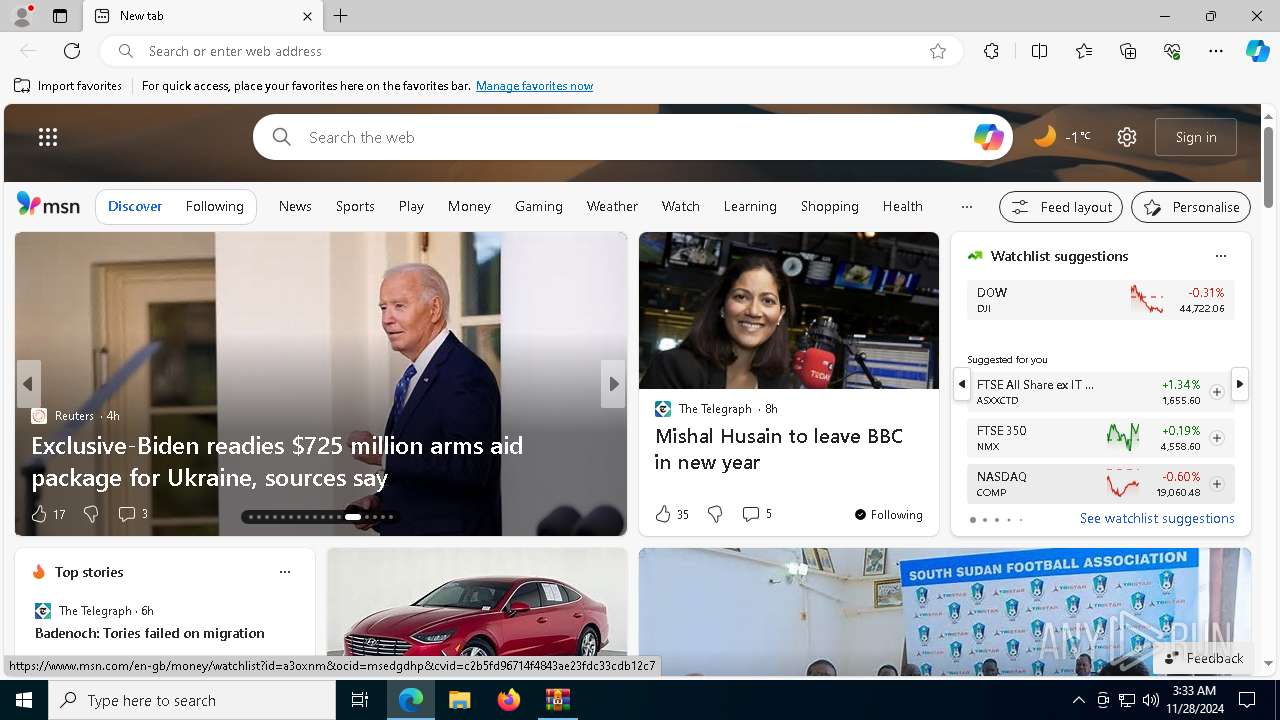1280x720 pixels.
Task: Open File Explorer from taskbar
Action: point(459,700)
